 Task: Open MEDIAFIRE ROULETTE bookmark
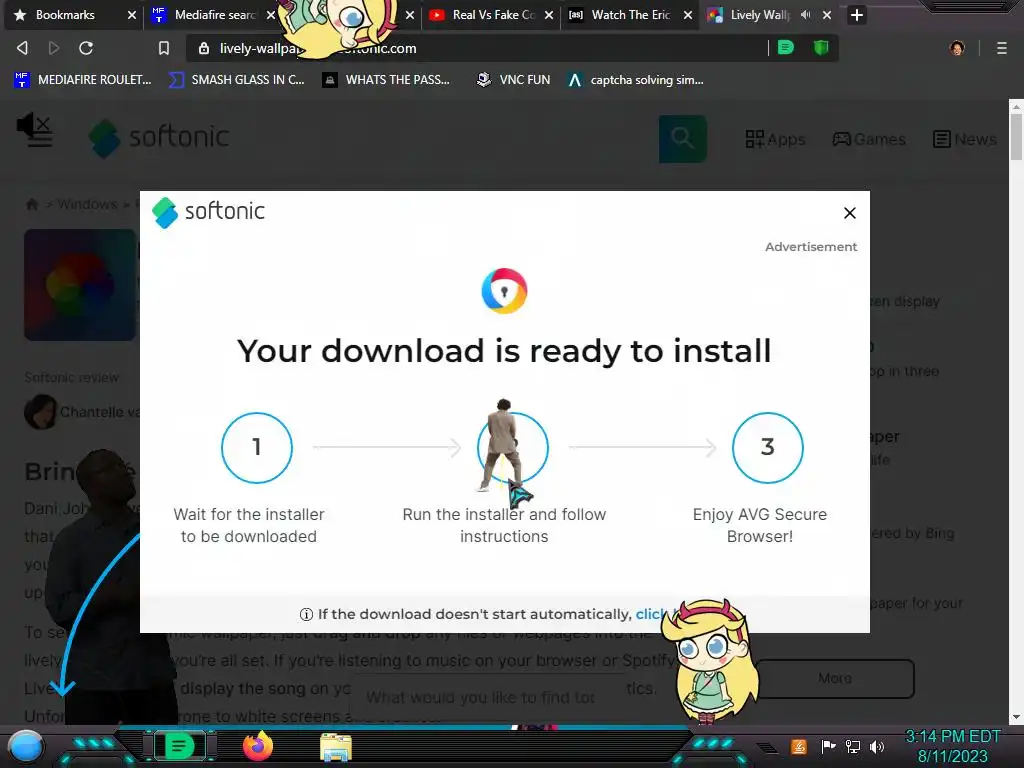pyautogui.click(x=83, y=80)
